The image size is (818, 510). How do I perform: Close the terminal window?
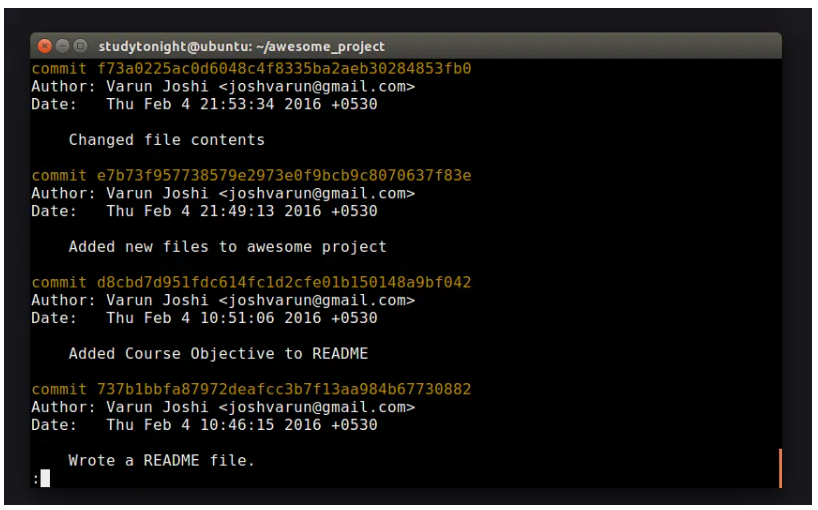point(44,46)
